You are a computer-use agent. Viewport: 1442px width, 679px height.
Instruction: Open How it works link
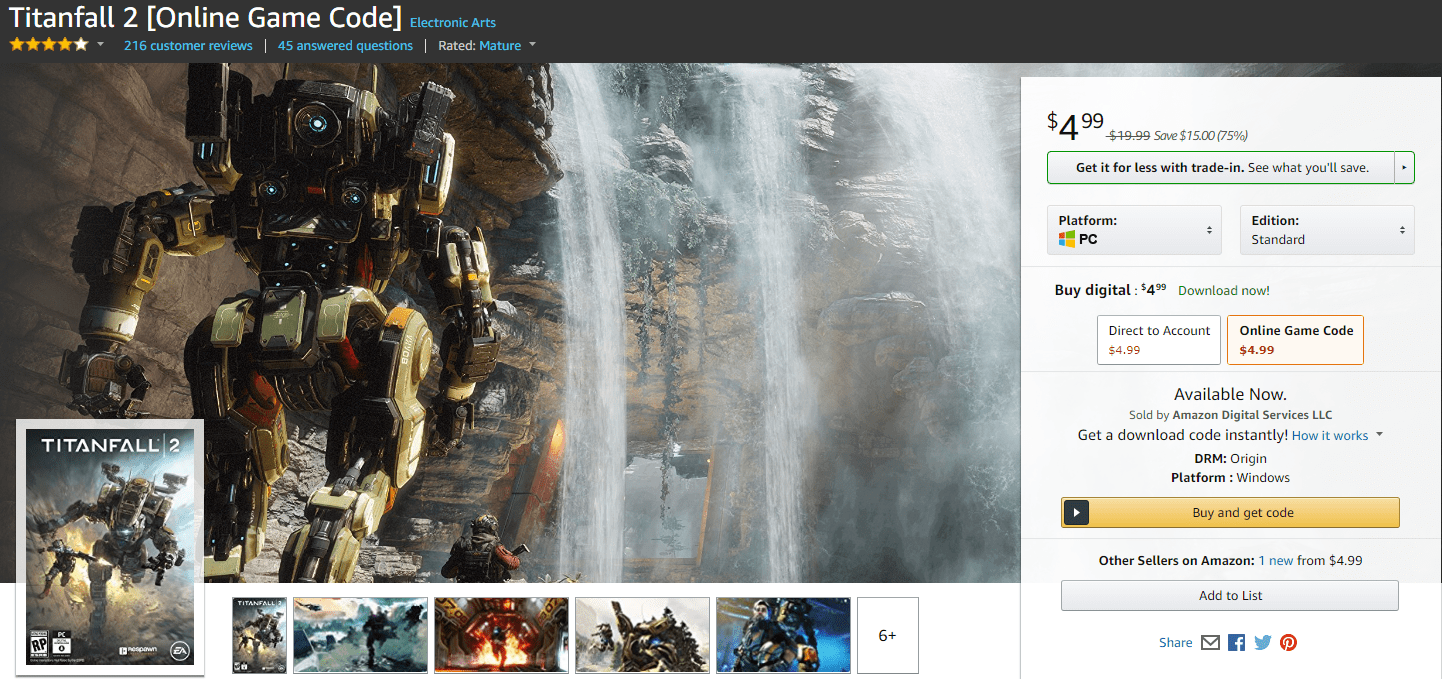(x=1330, y=436)
